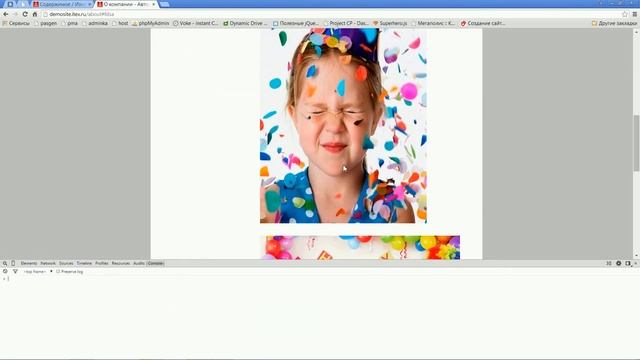The height and width of the screenshot is (360, 640).
Task: Switch to the Audits panel
Action: (x=139, y=263)
